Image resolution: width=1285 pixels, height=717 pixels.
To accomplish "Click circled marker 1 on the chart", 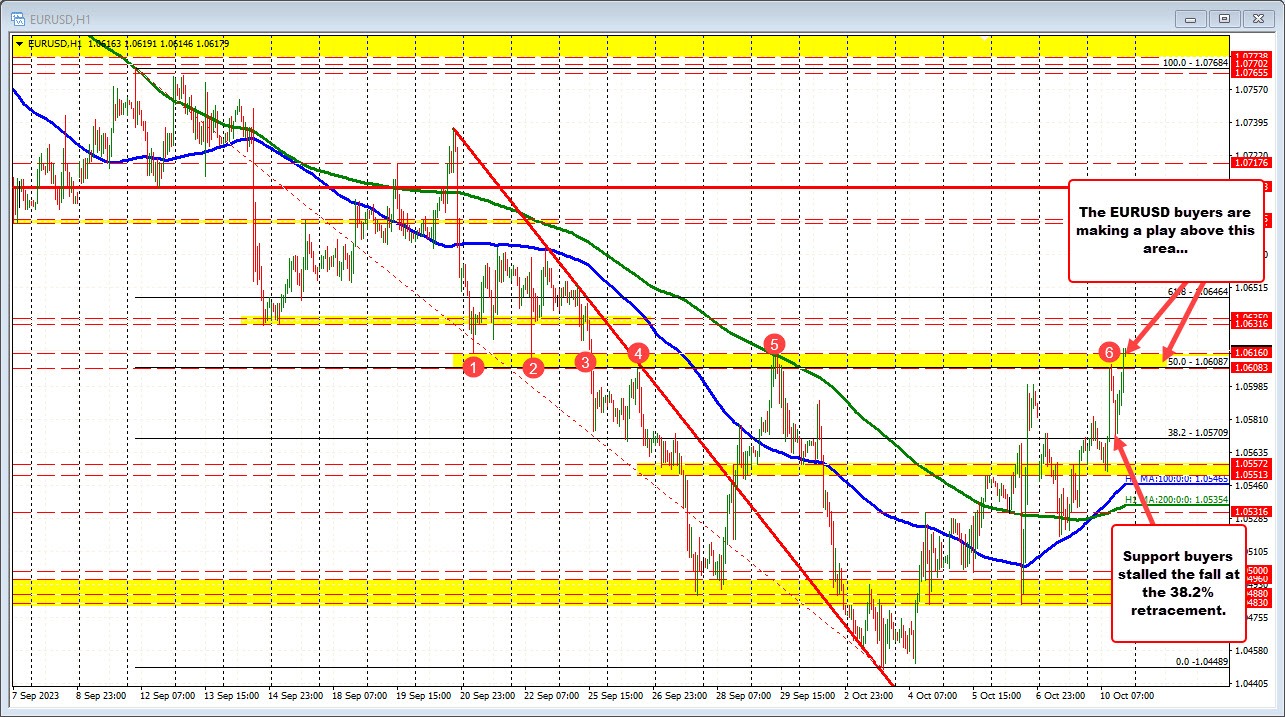I will click(x=474, y=367).
